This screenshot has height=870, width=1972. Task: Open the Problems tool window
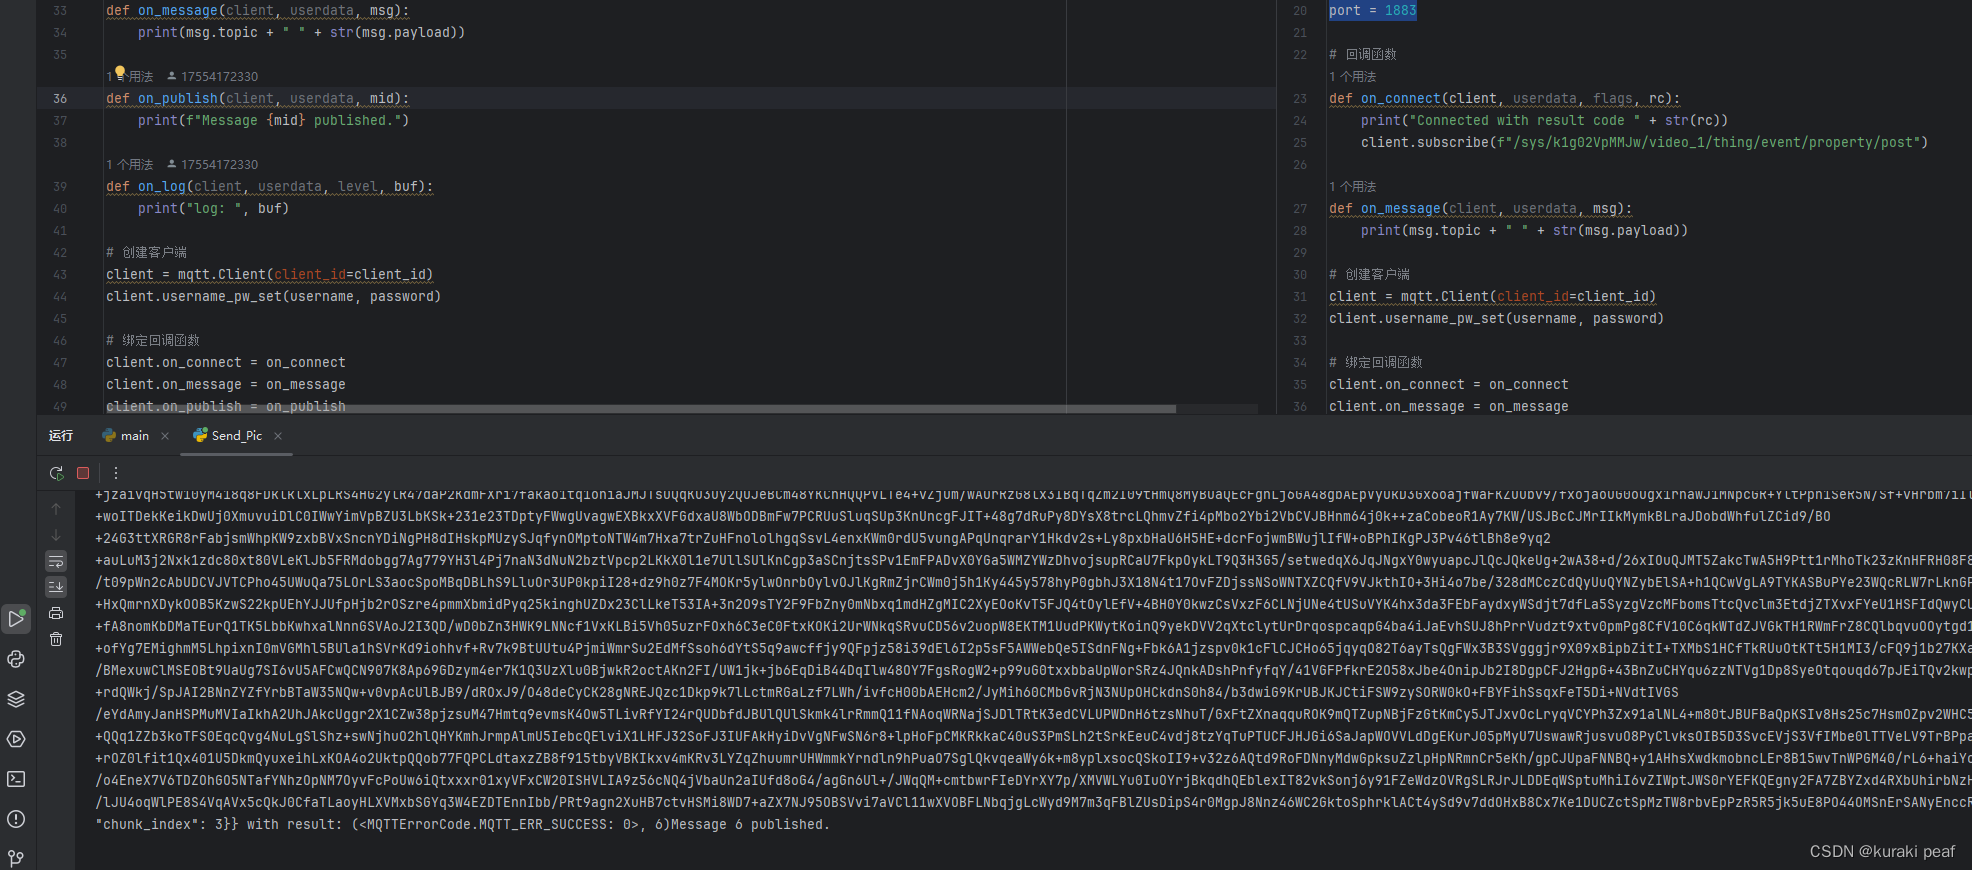(x=16, y=819)
